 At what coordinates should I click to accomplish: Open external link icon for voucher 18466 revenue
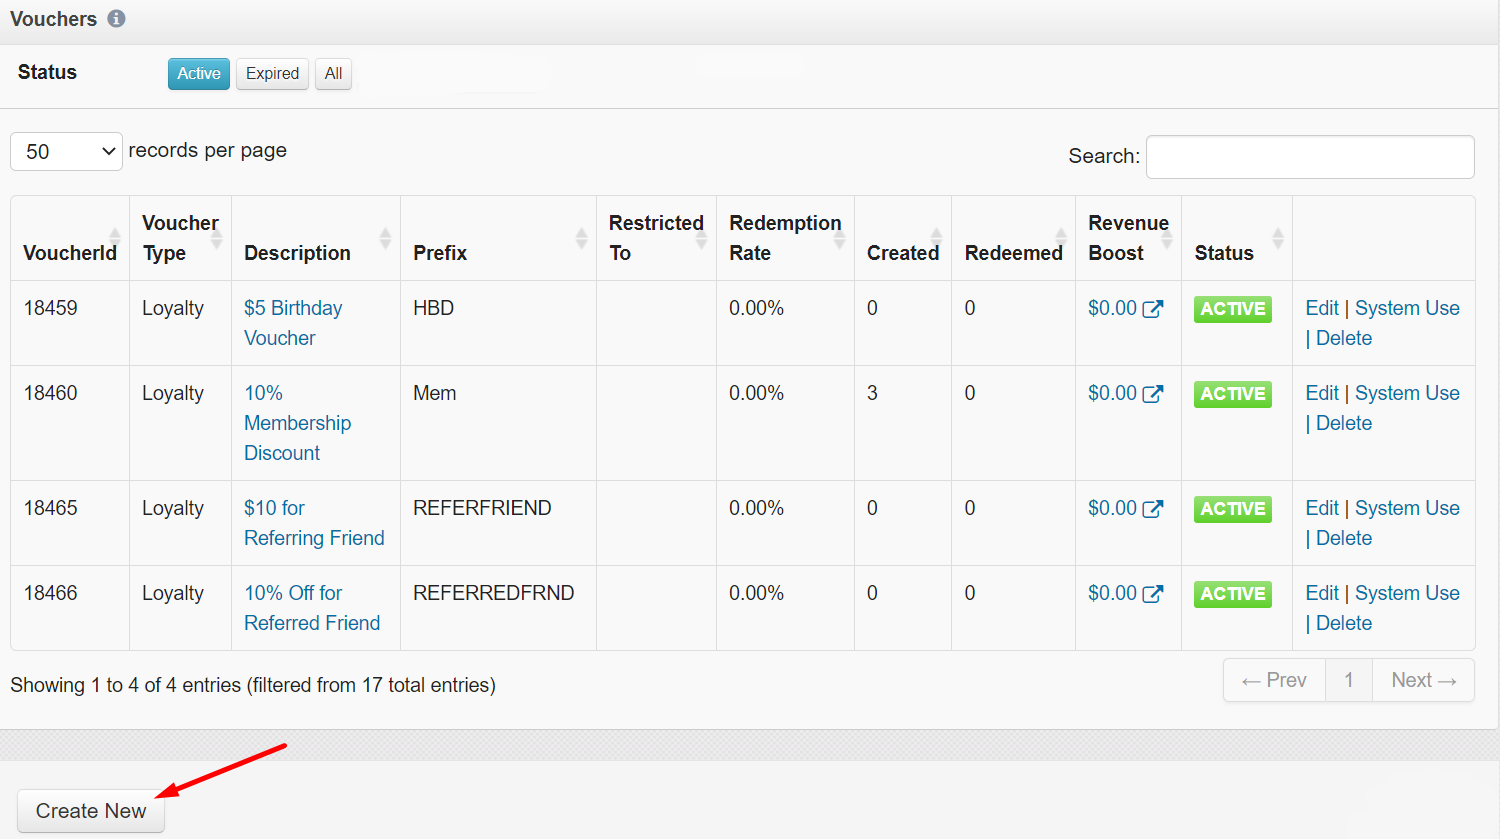(x=1153, y=594)
